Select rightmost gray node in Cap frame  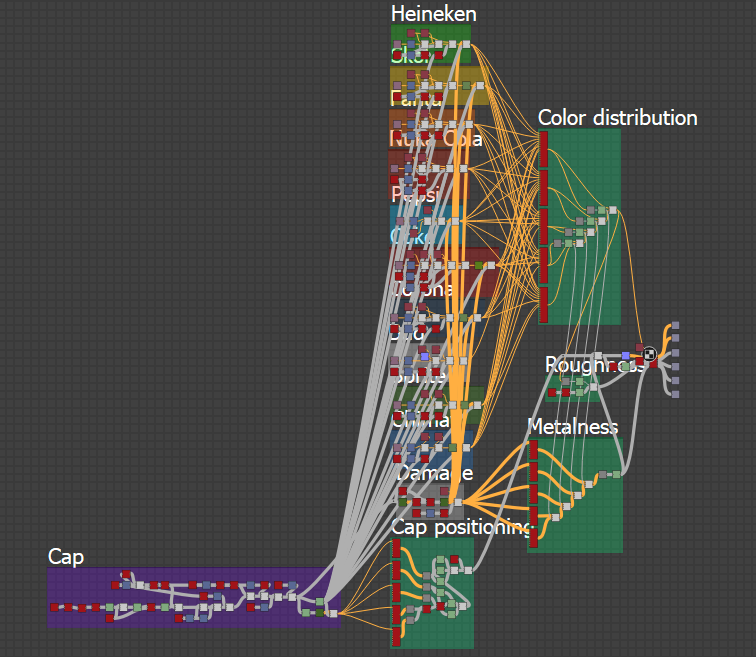(x=333, y=613)
